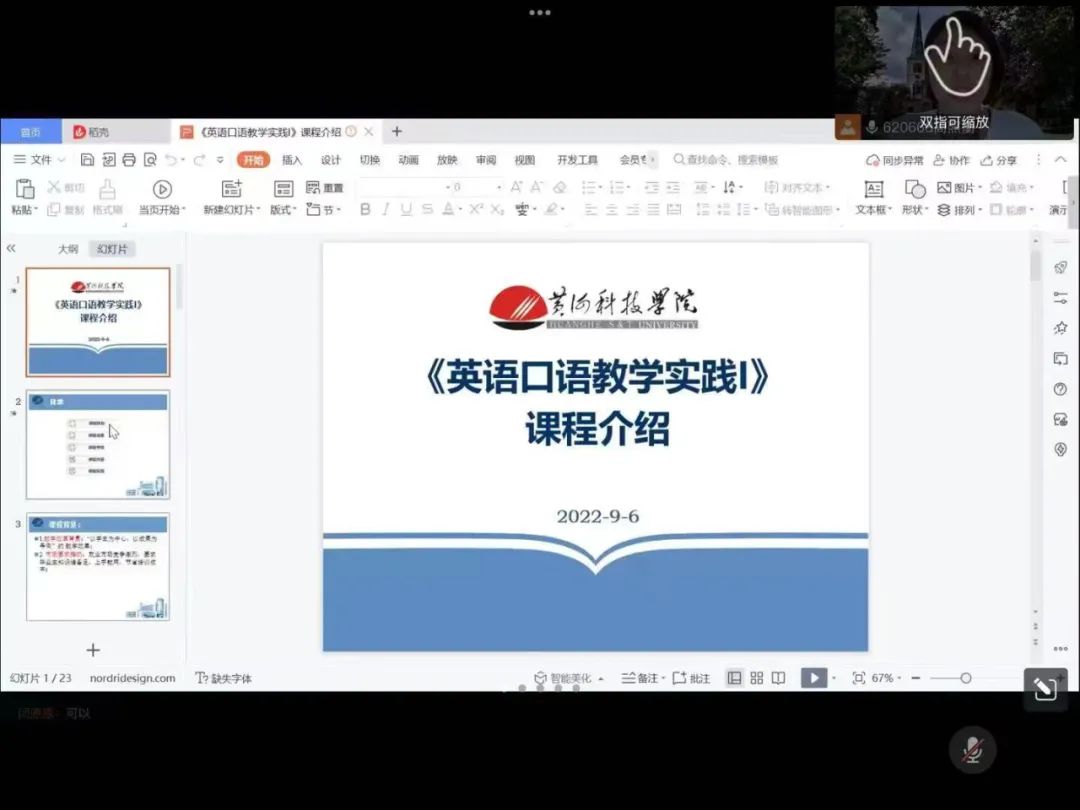1080x810 pixels.
Task: Select slide 2 thumbnail
Action: [98, 444]
